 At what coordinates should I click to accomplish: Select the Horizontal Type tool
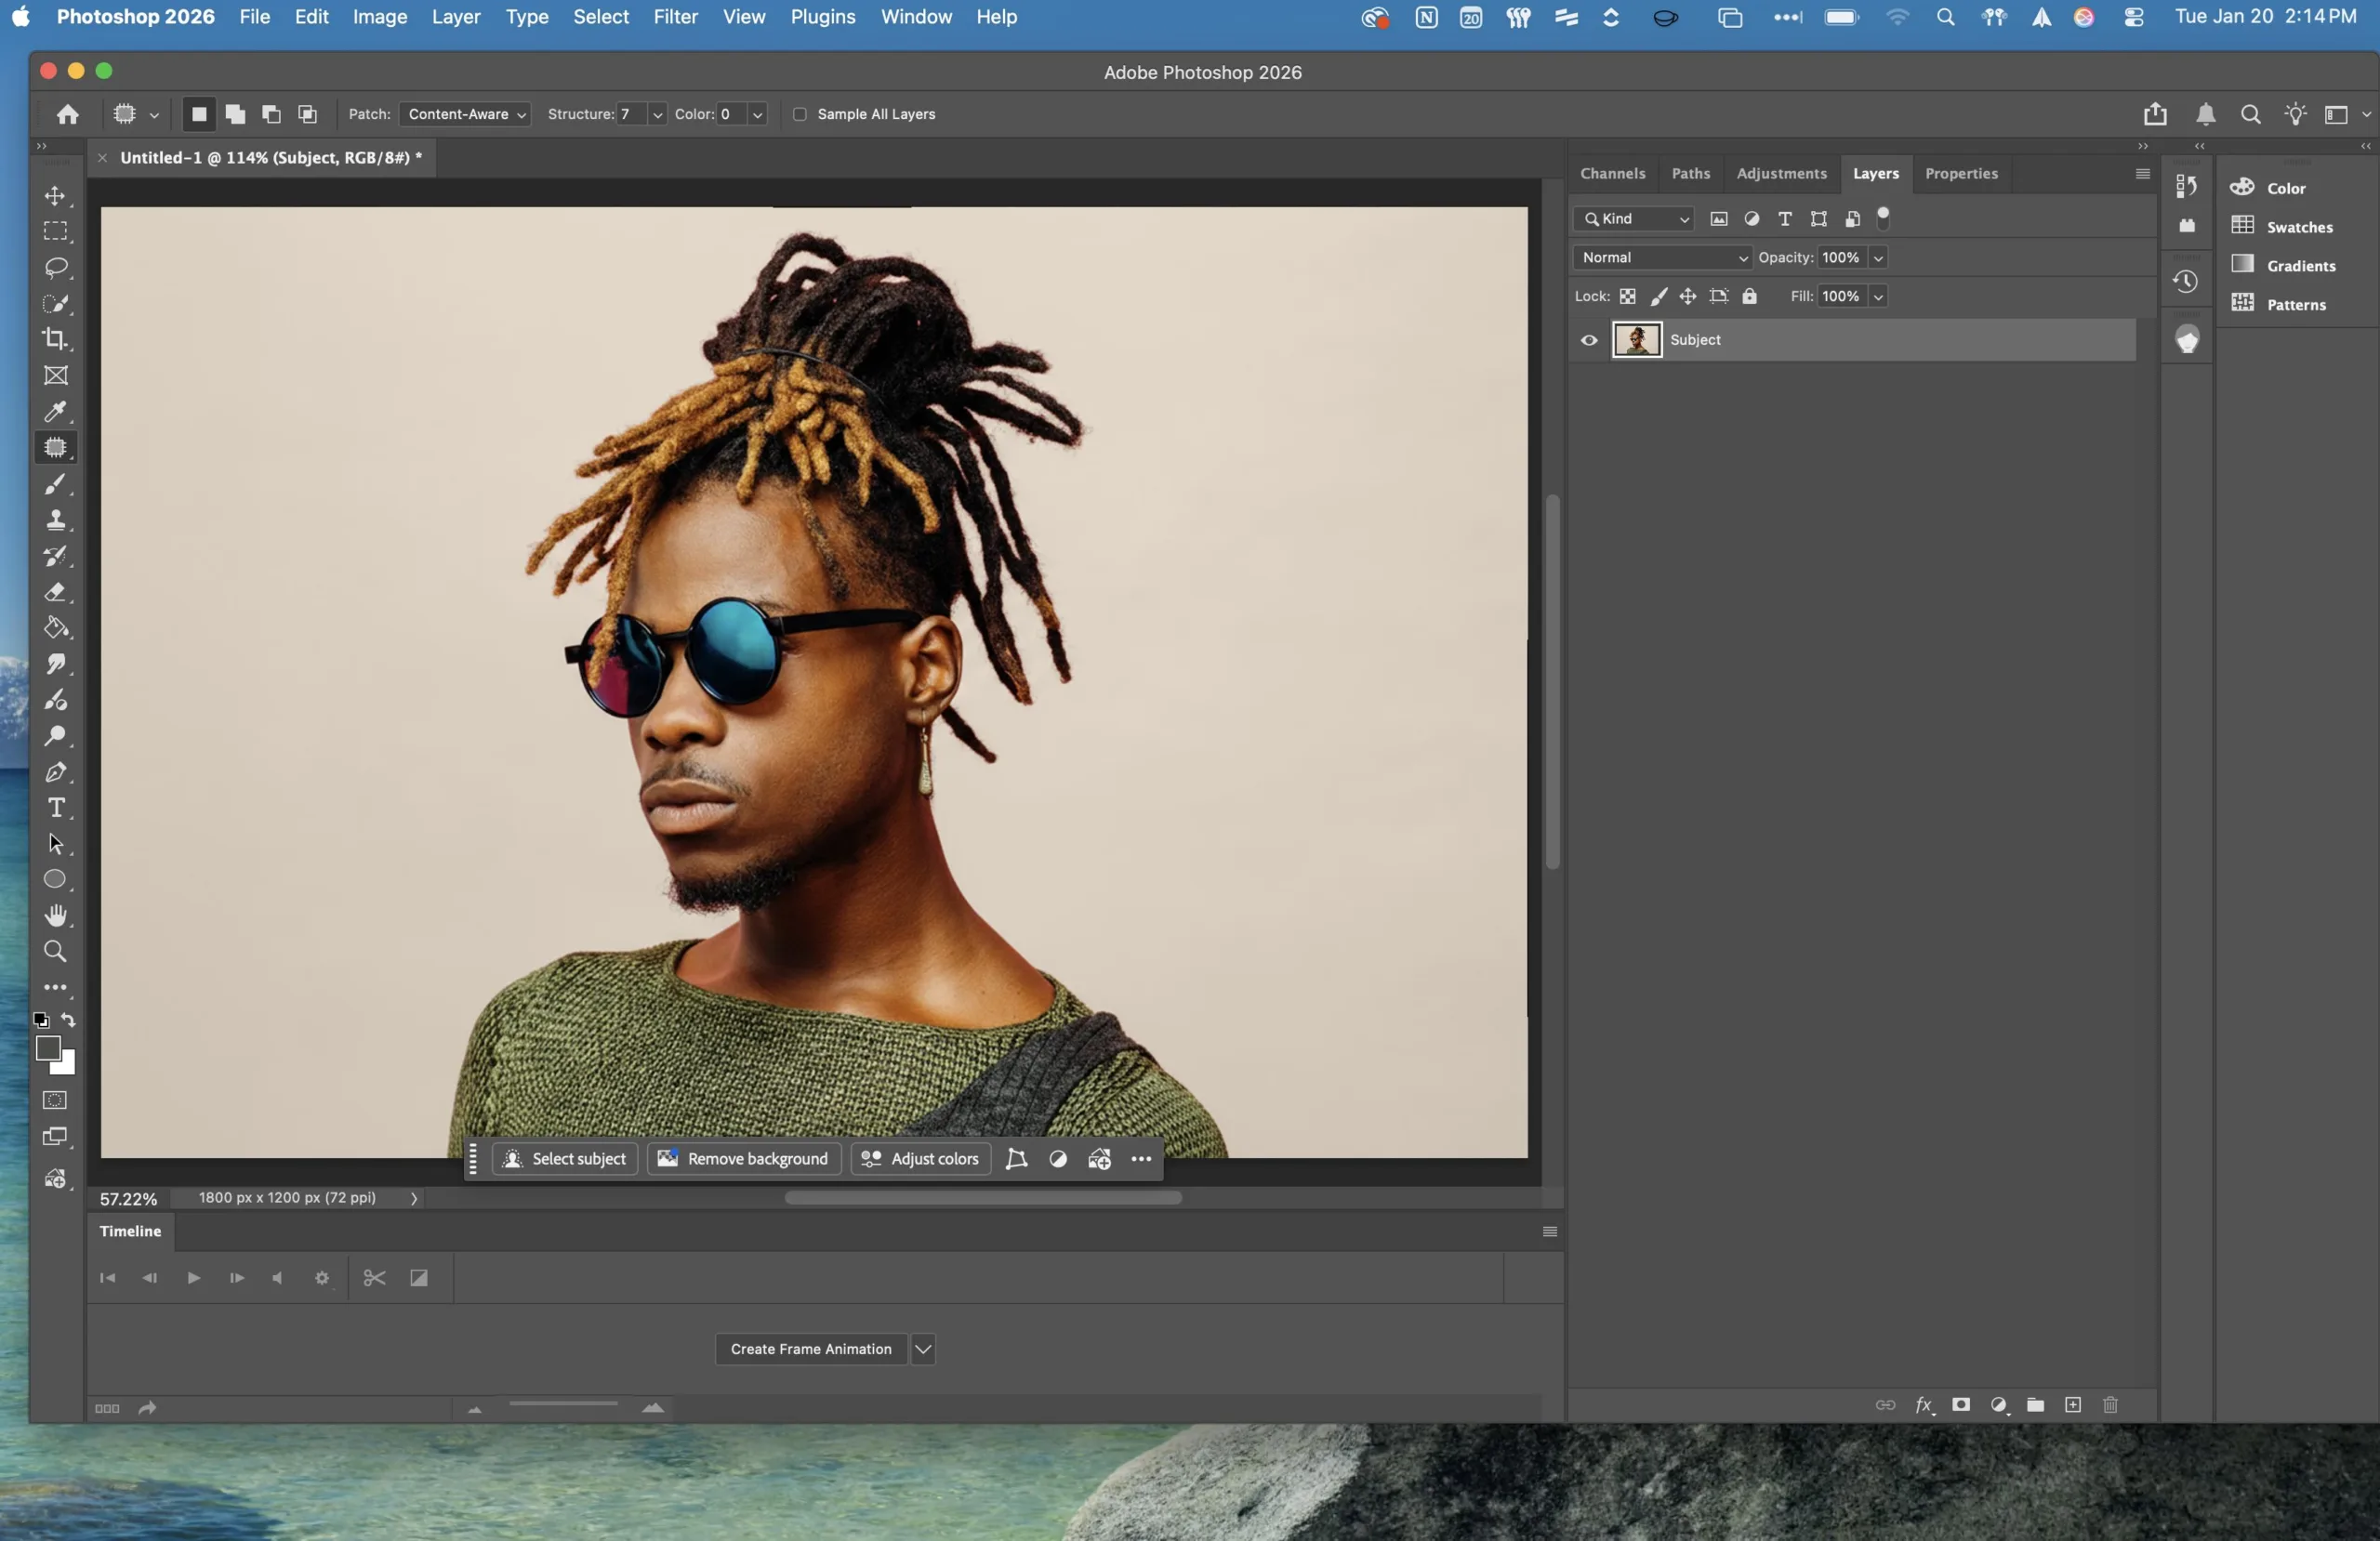point(56,808)
